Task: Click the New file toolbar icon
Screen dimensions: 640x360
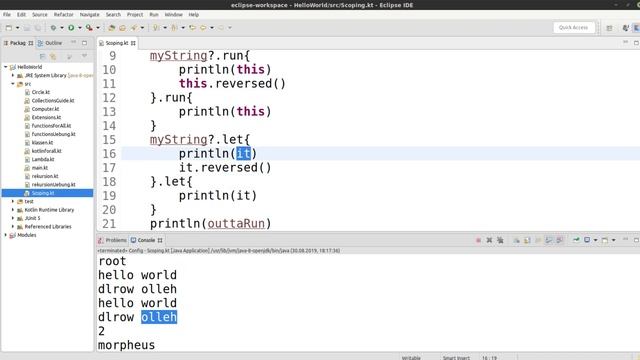Action: coord(9,28)
